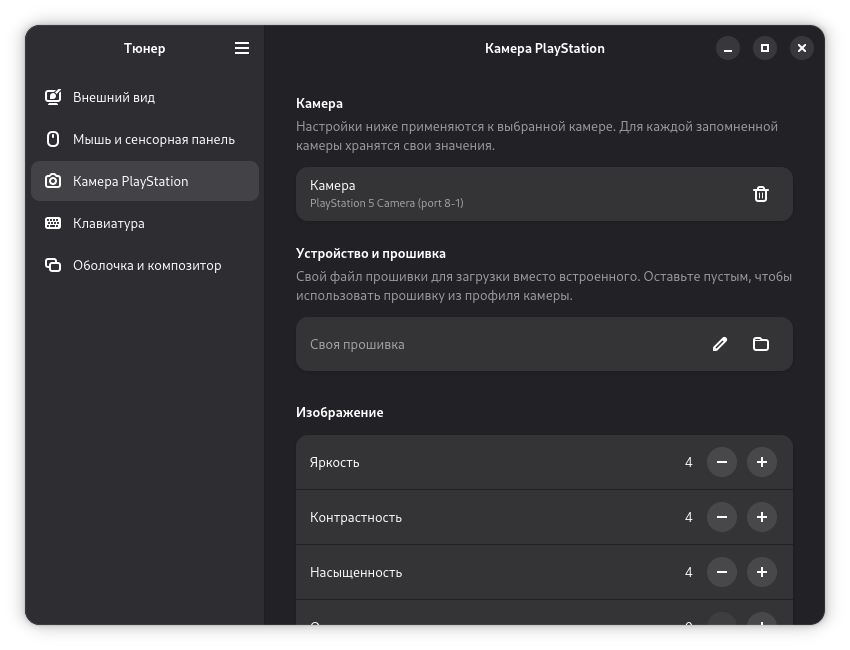Browse for a firmware file with the folder icon
Screen dimensions: 850x650
pyautogui.click(x=761, y=344)
